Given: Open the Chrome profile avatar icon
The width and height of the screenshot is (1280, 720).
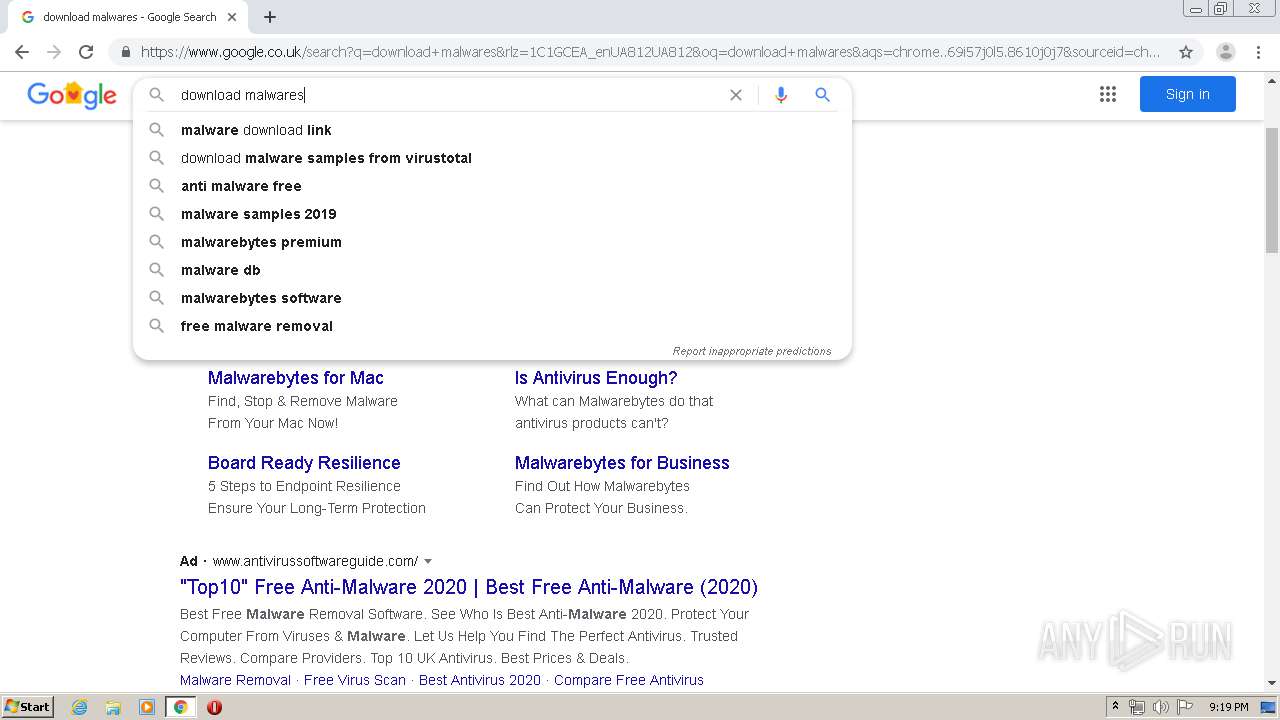Looking at the screenshot, I should (x=1225, y=52).
